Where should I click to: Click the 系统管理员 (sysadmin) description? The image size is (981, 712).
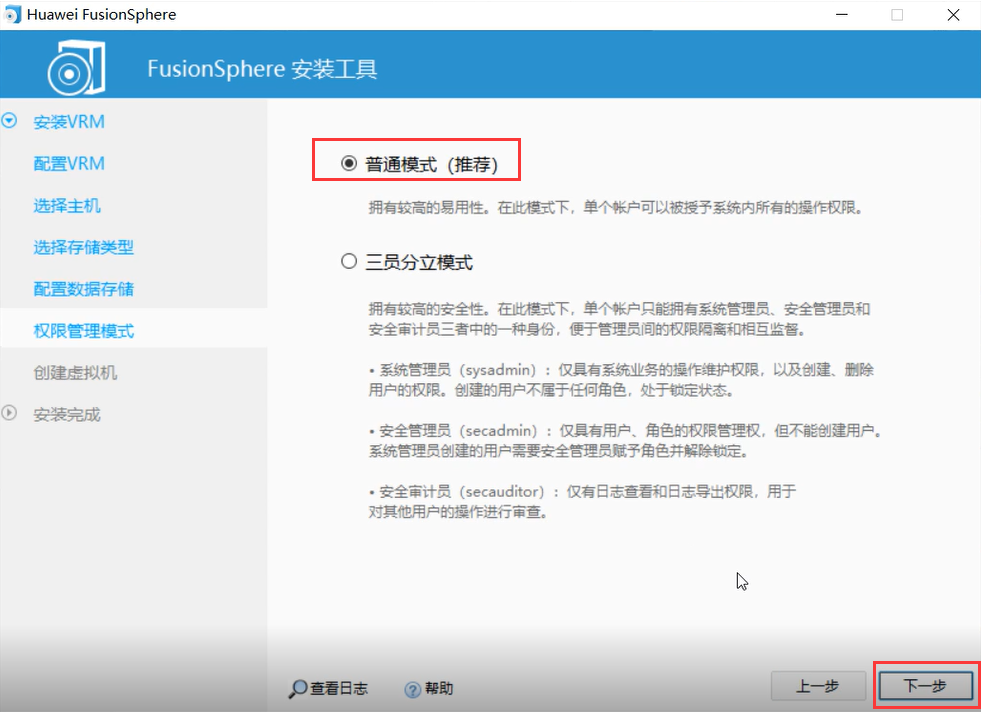pyautogui.click(x=621, y=380)
